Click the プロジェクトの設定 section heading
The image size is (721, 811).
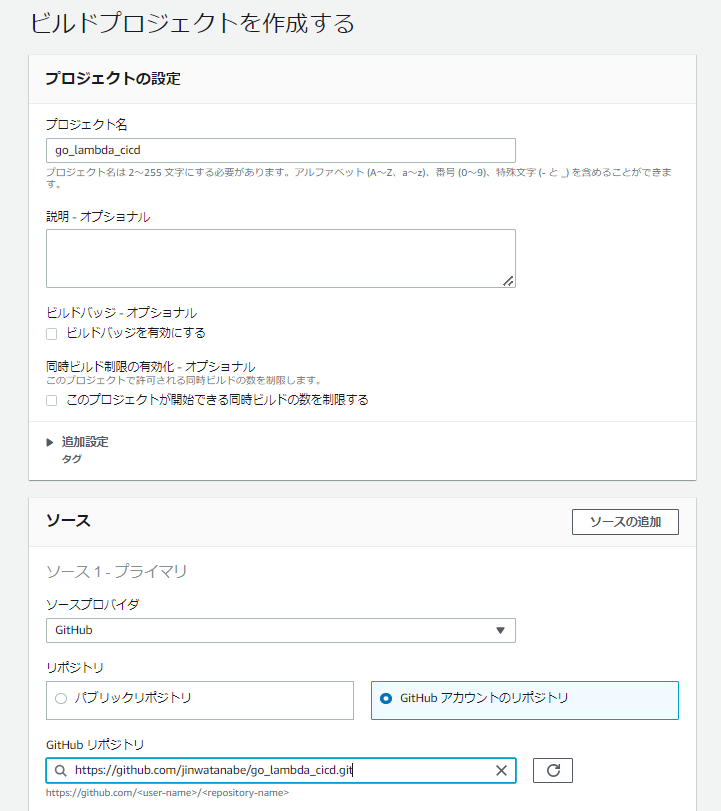(113, 79)
